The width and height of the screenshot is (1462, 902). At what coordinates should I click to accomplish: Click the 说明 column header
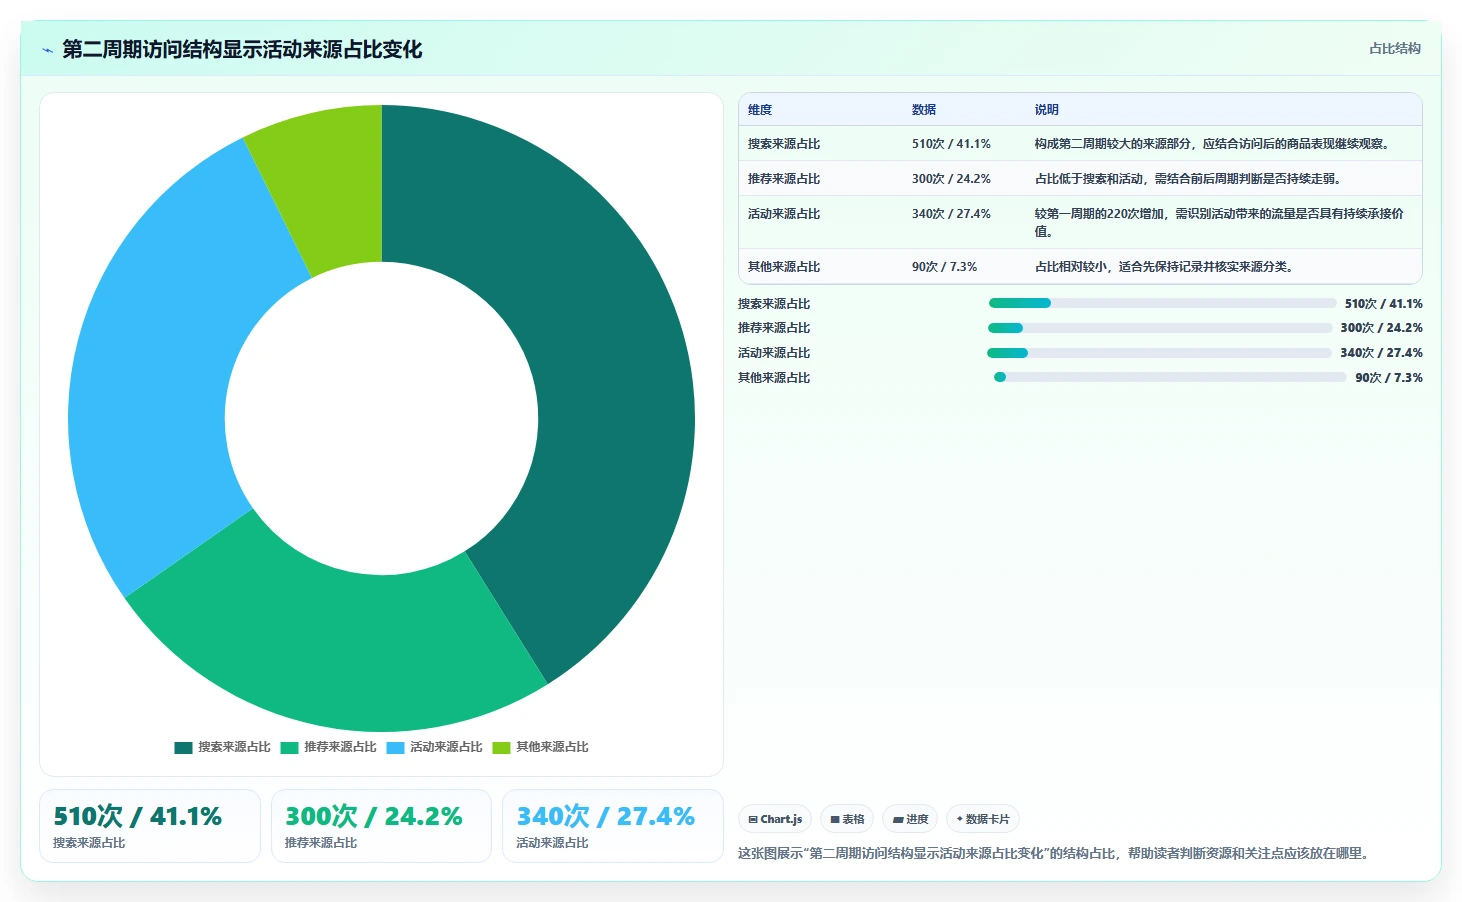(x=1046, y=110)
